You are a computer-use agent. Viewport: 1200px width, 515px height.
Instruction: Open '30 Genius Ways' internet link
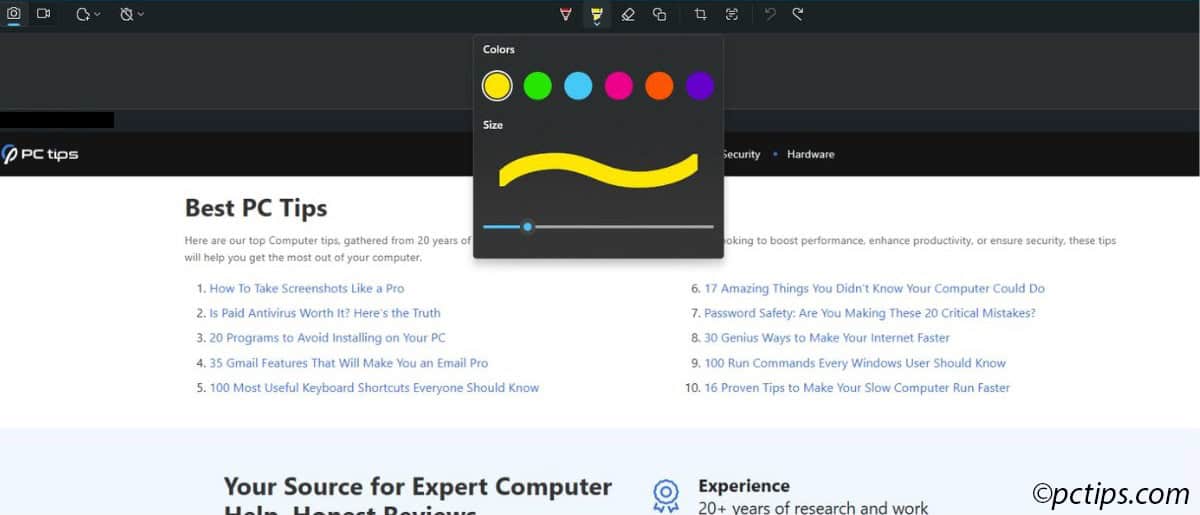point(827,338)
